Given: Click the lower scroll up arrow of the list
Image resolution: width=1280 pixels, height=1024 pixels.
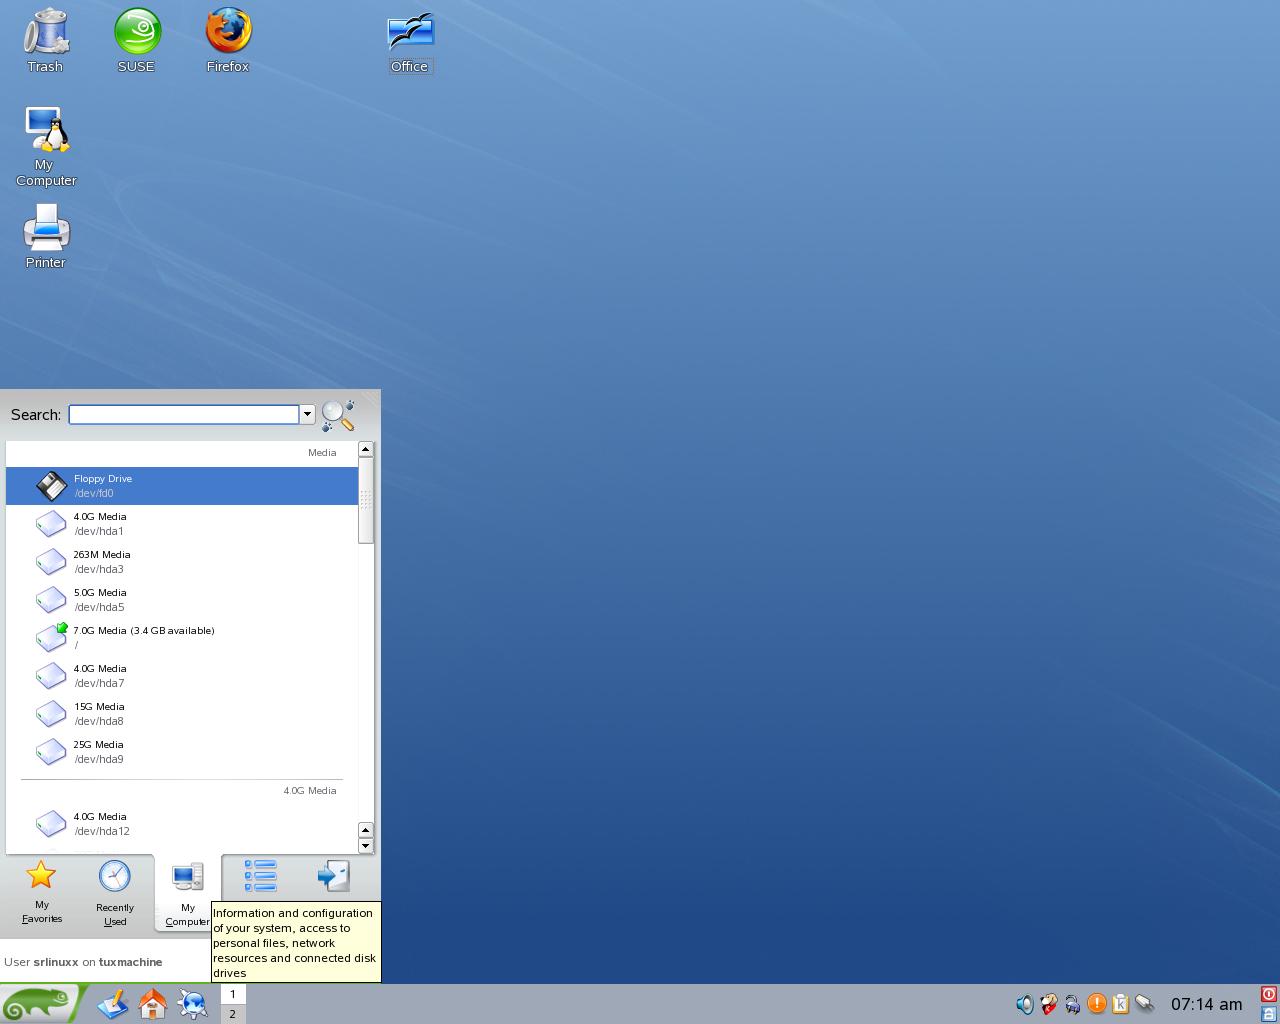Looking at the screenshot, I should [x=366, y=830].
